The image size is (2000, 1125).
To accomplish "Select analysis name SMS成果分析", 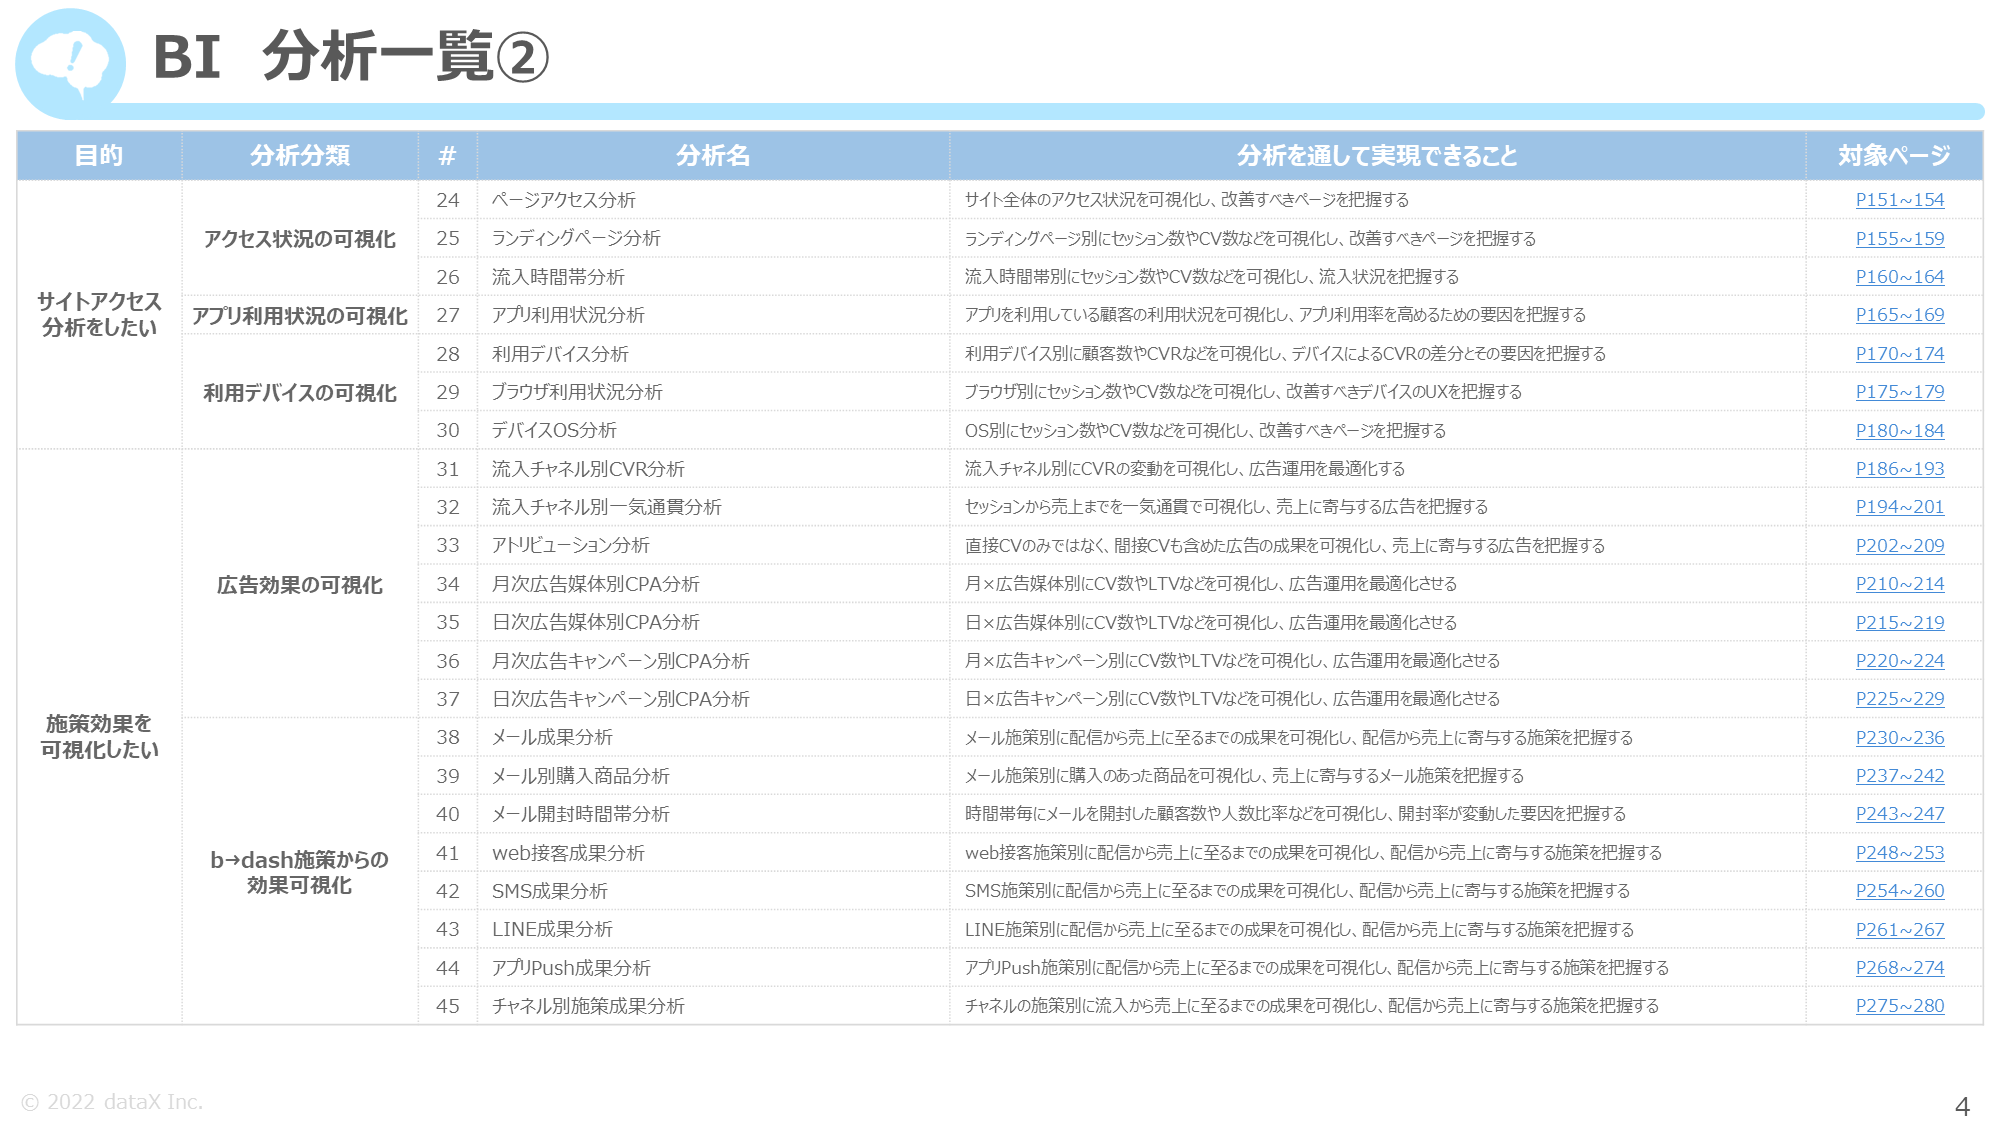I will [x=550, y=891].
